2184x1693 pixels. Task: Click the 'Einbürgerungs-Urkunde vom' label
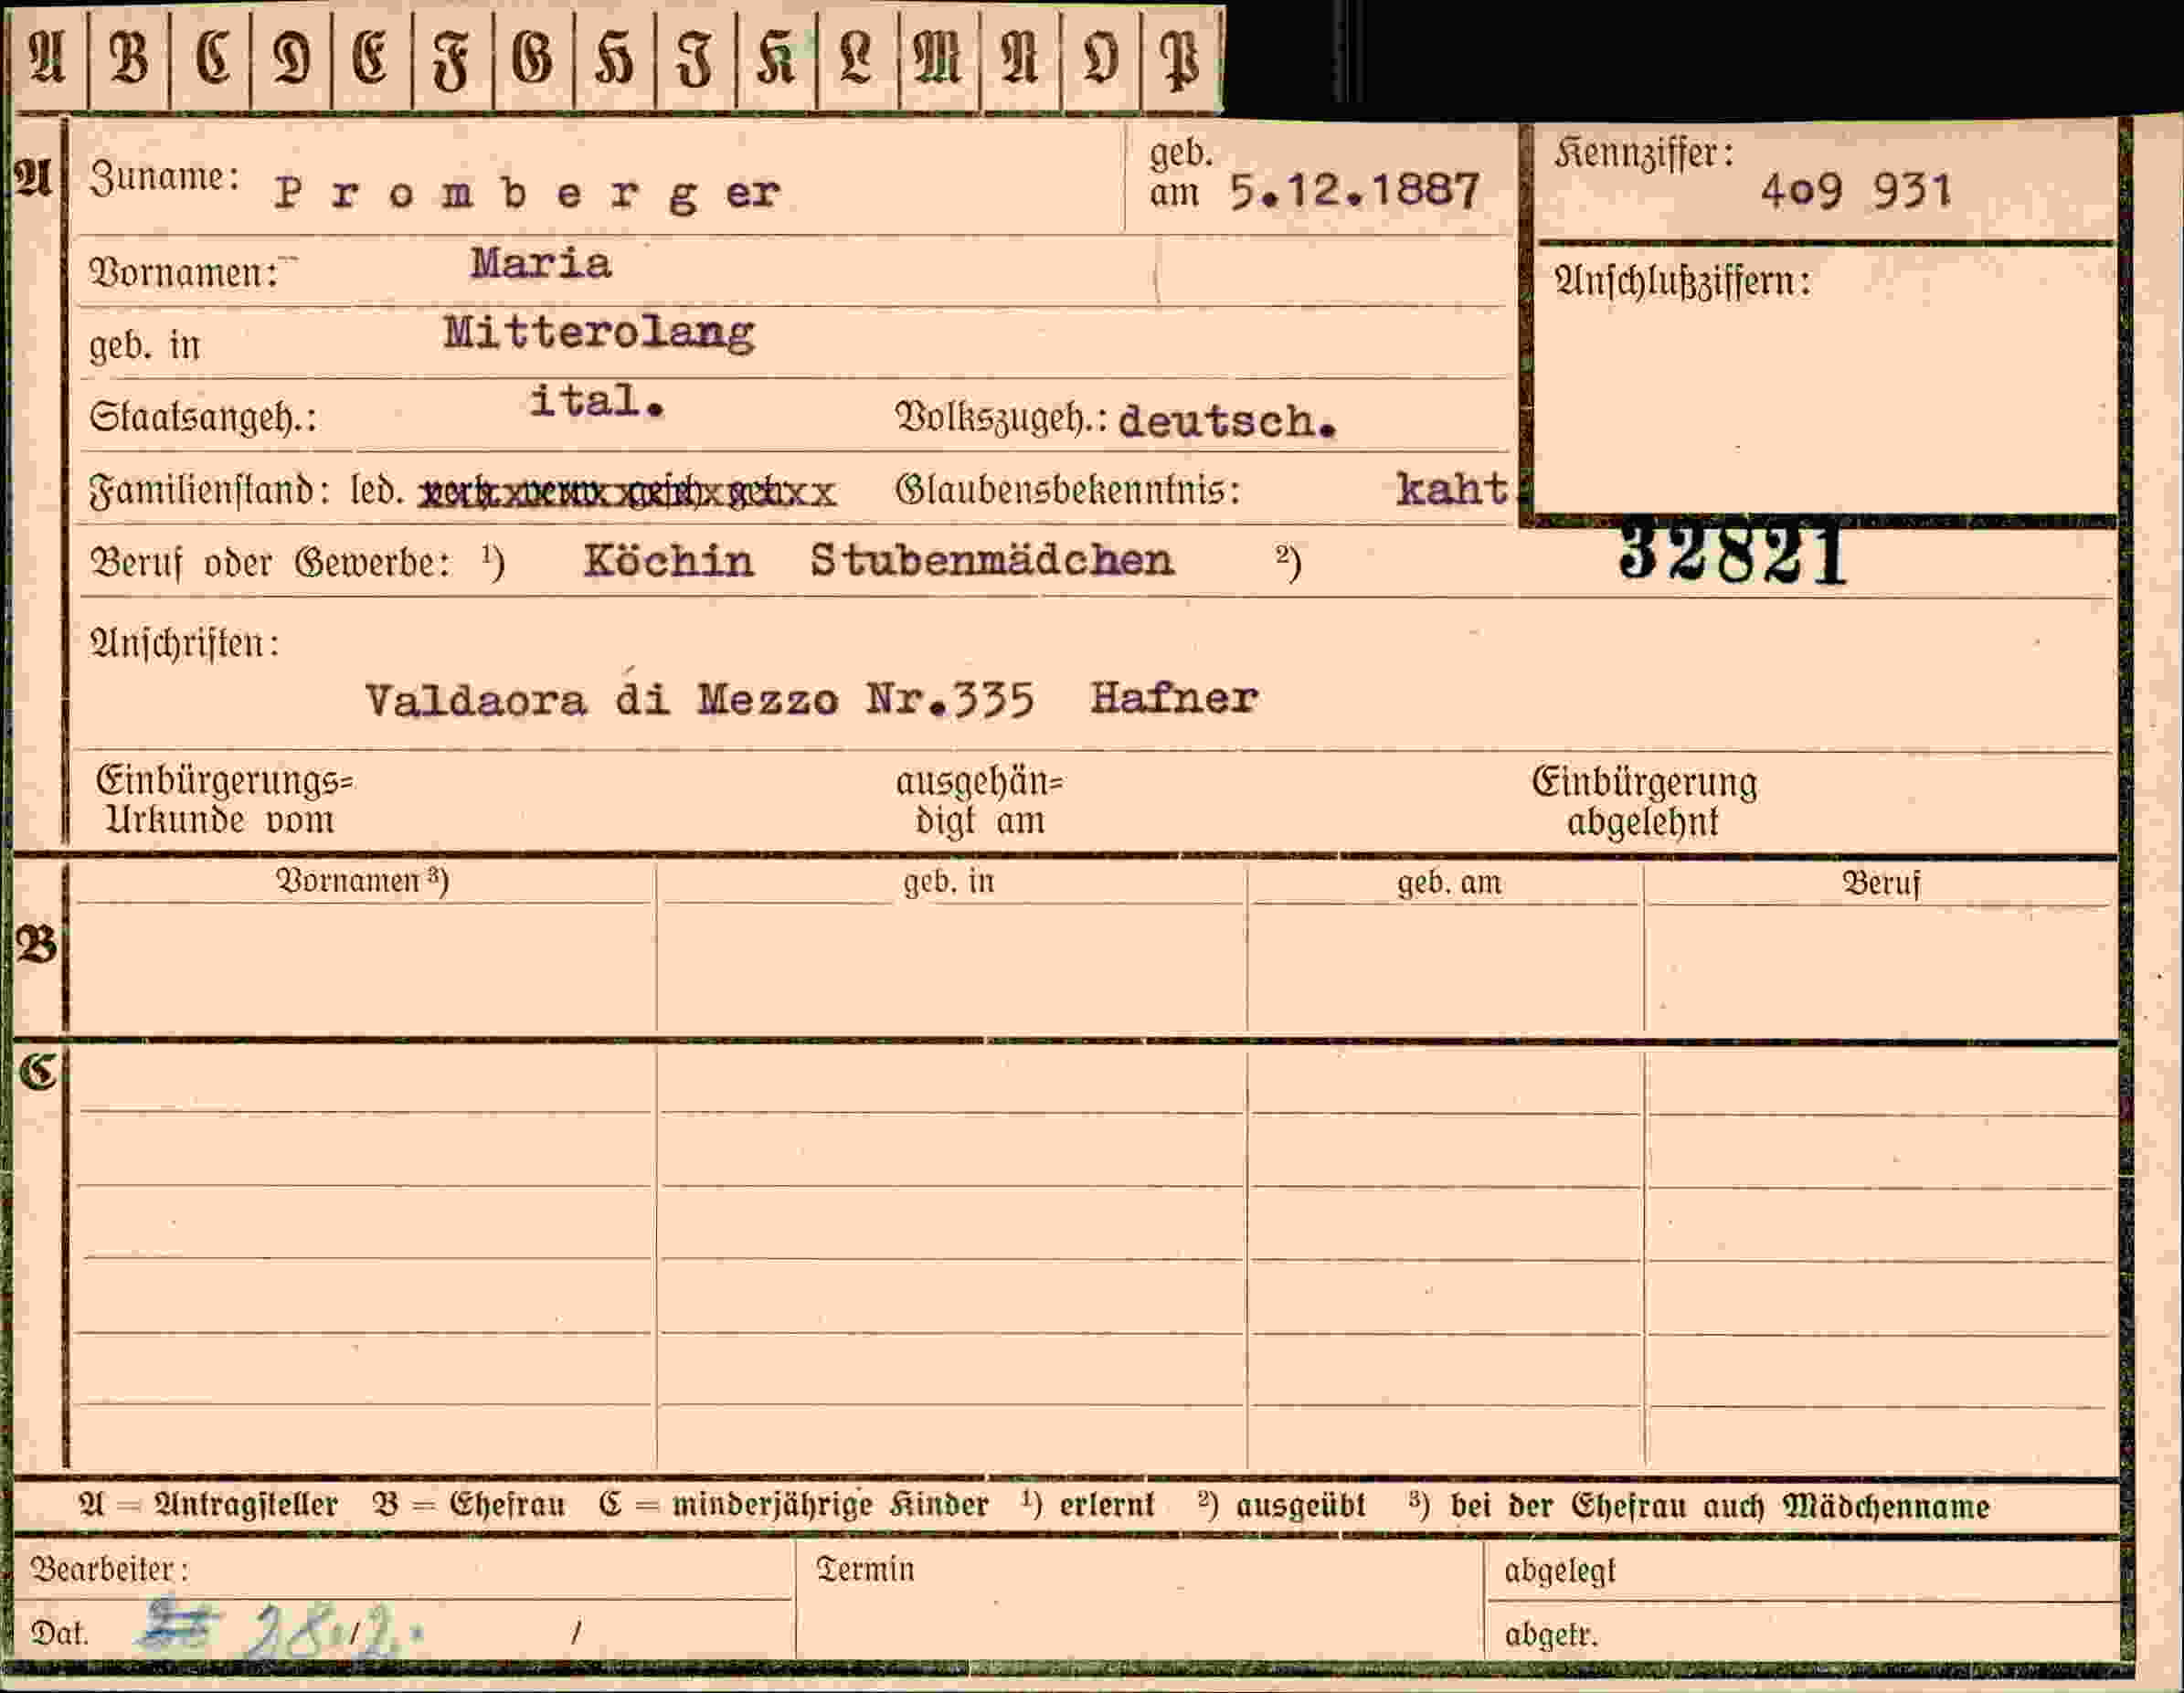point(224,800)
